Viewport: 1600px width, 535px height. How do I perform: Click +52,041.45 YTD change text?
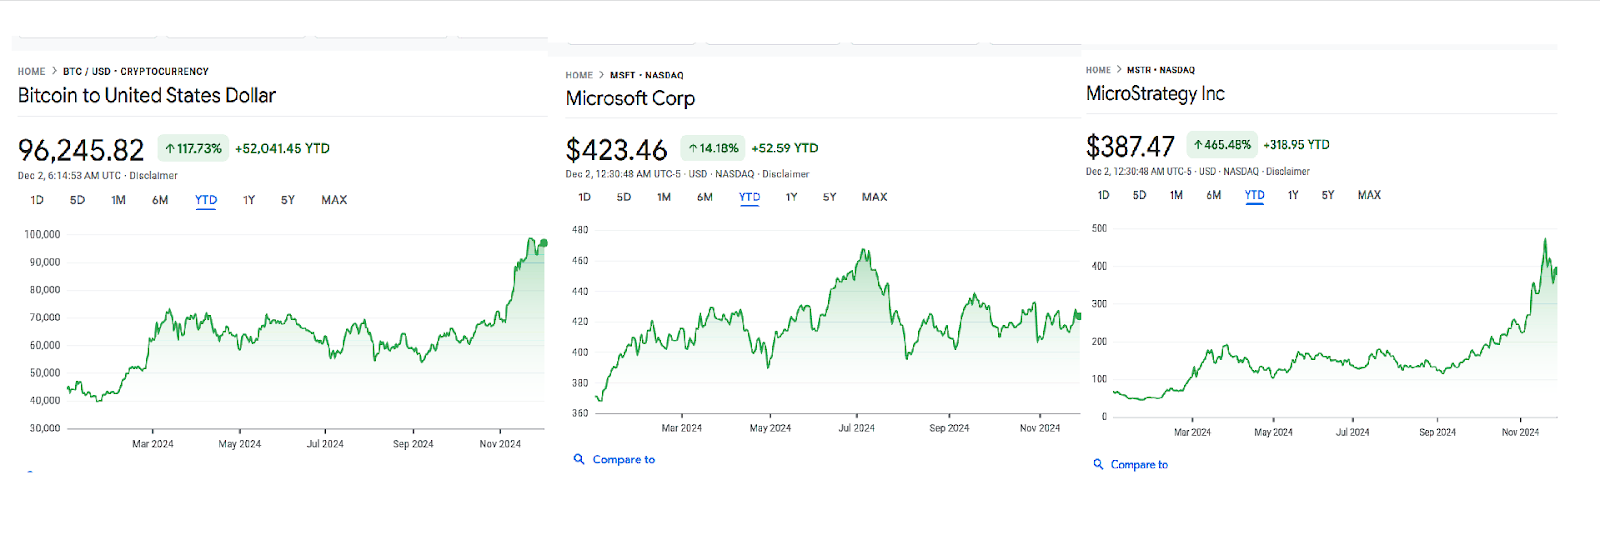point(282,148)
